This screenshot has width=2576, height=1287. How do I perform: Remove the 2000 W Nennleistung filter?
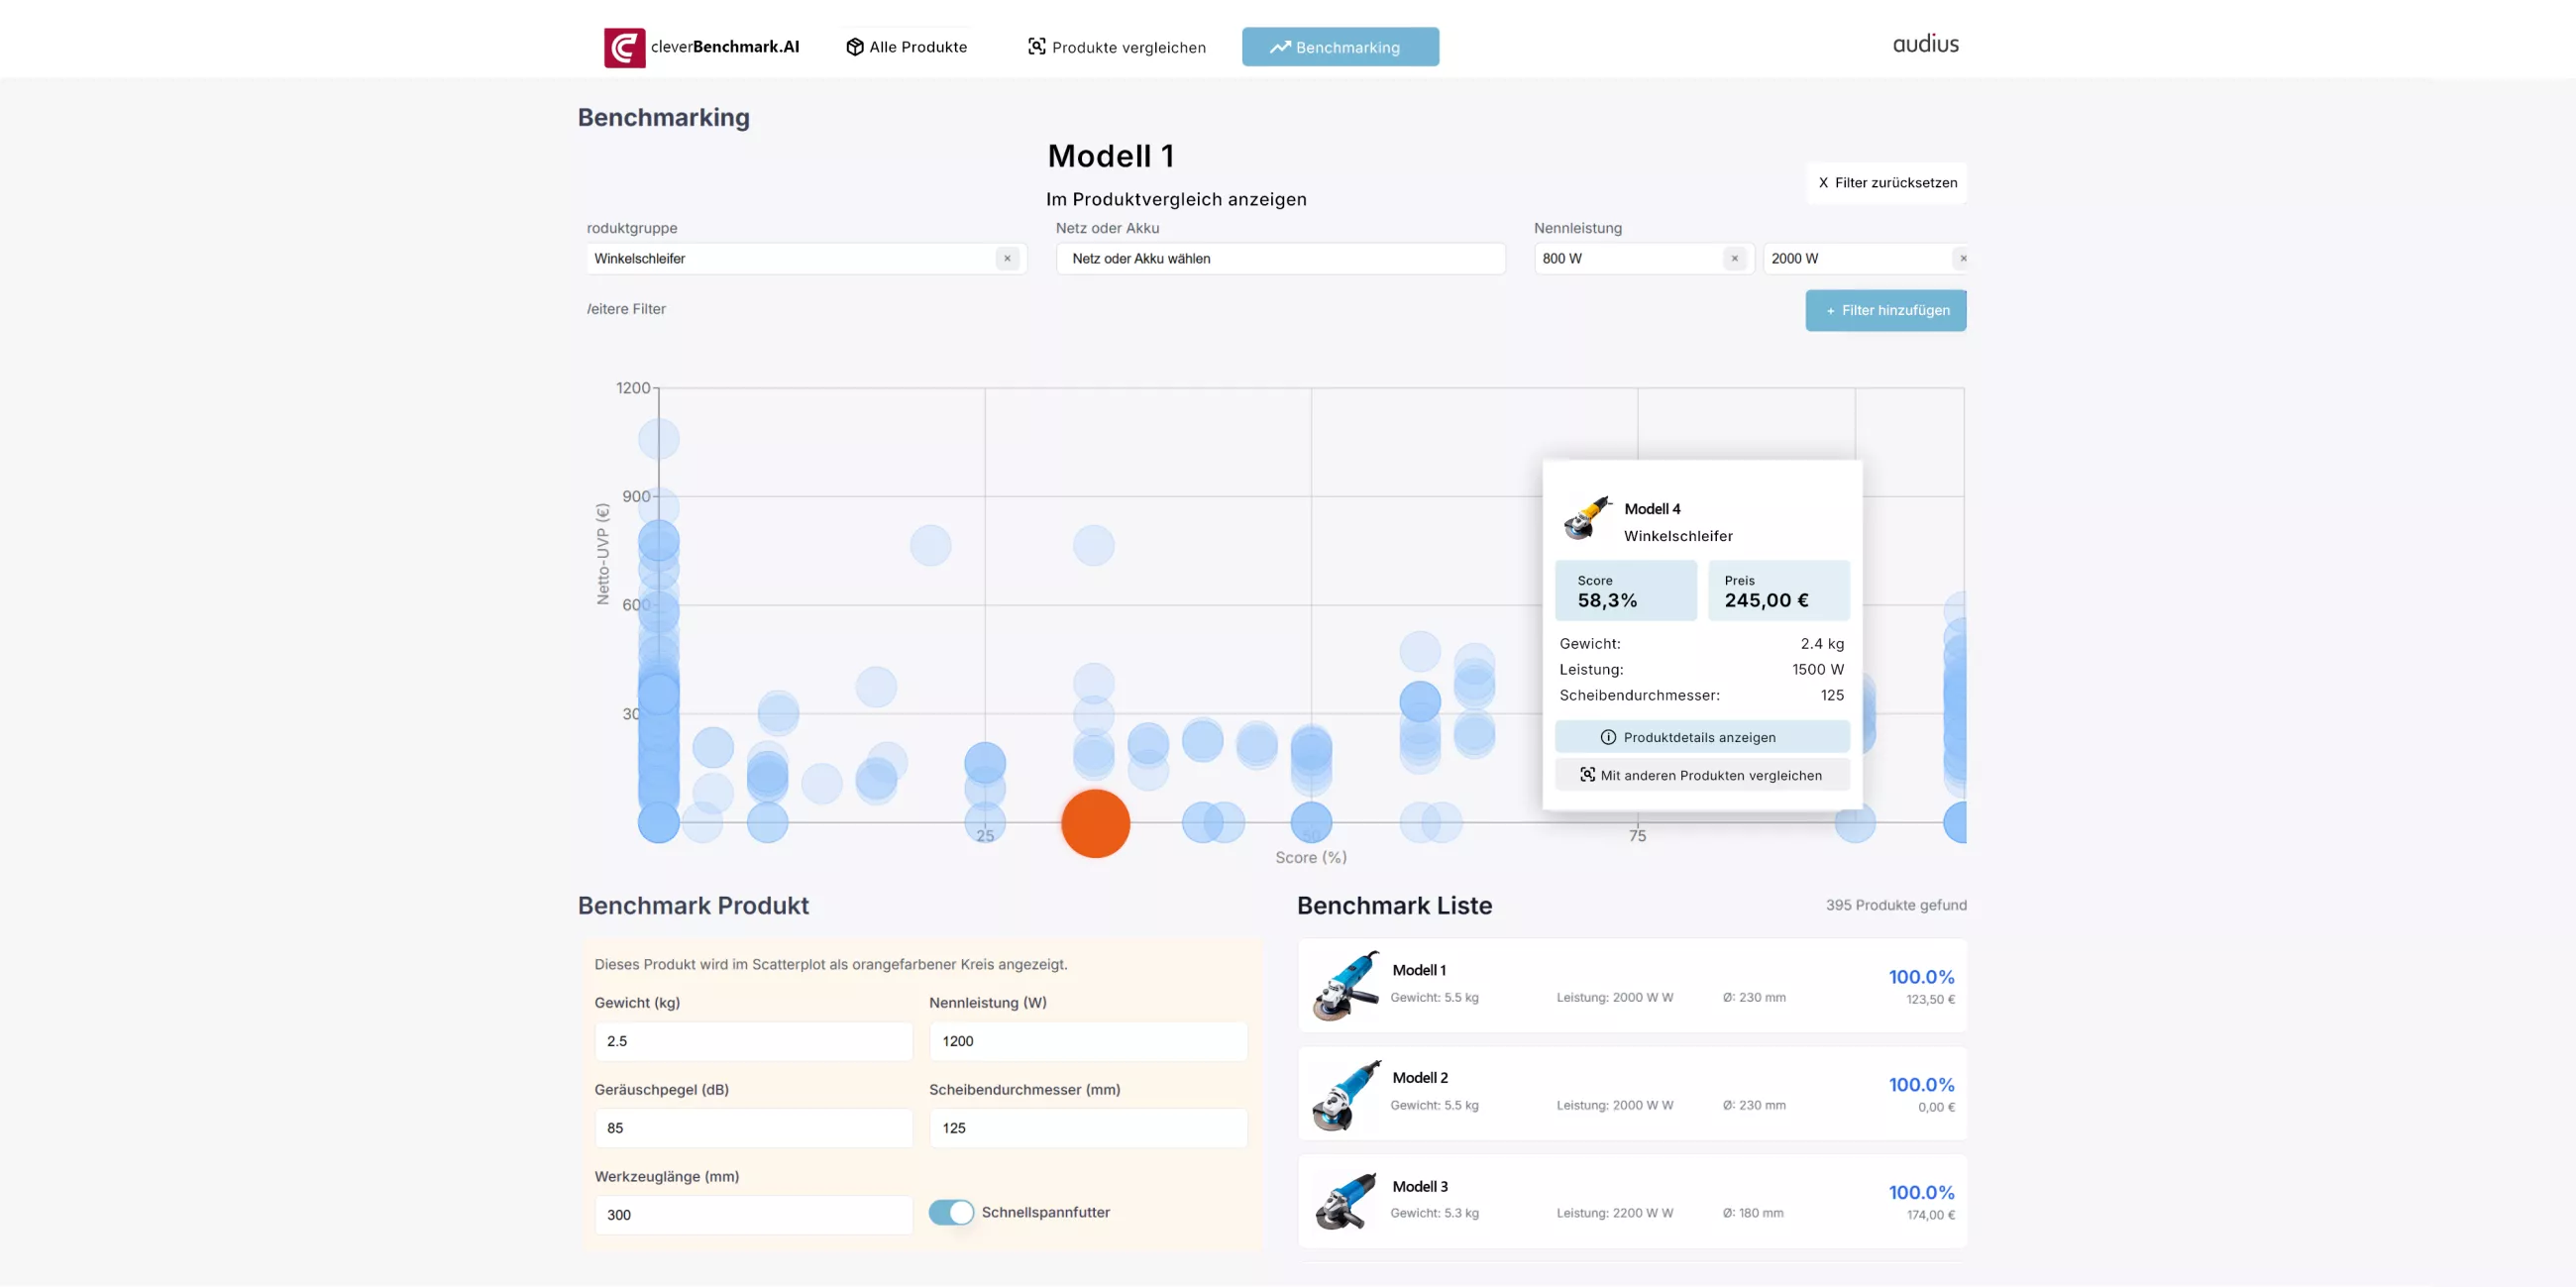[1962, 258]
